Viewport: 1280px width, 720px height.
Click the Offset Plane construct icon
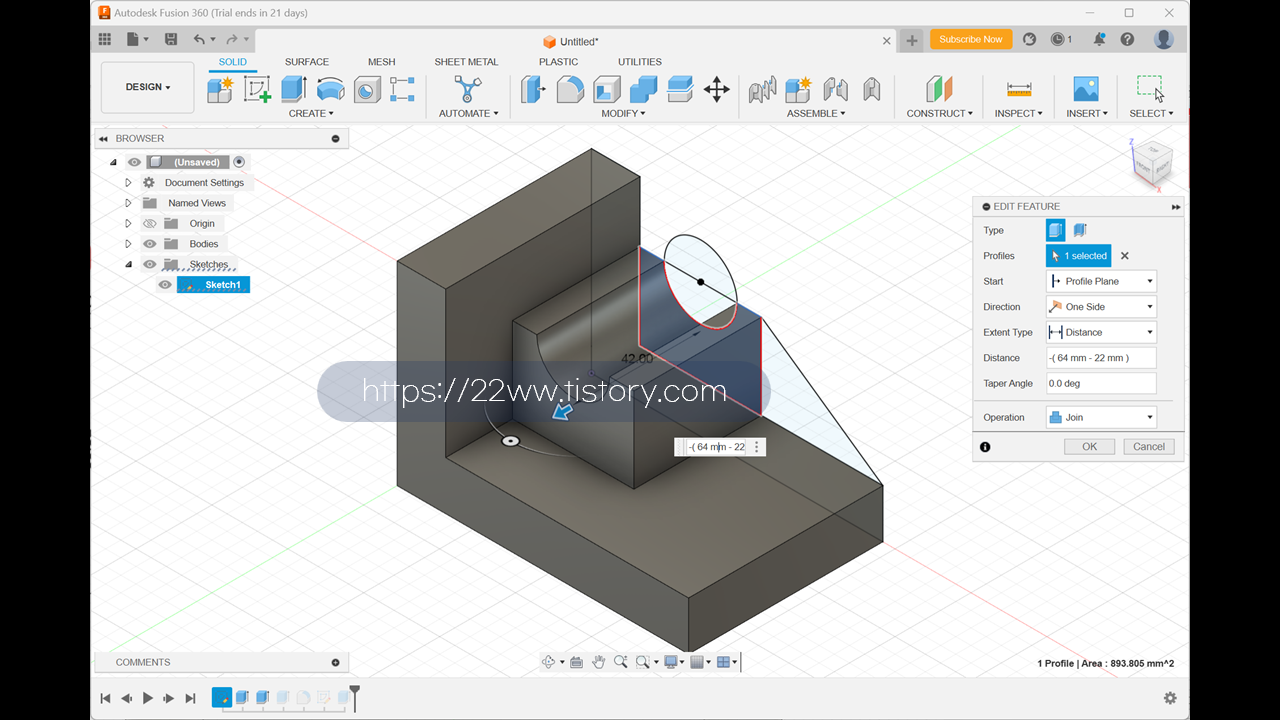[939, 89]
